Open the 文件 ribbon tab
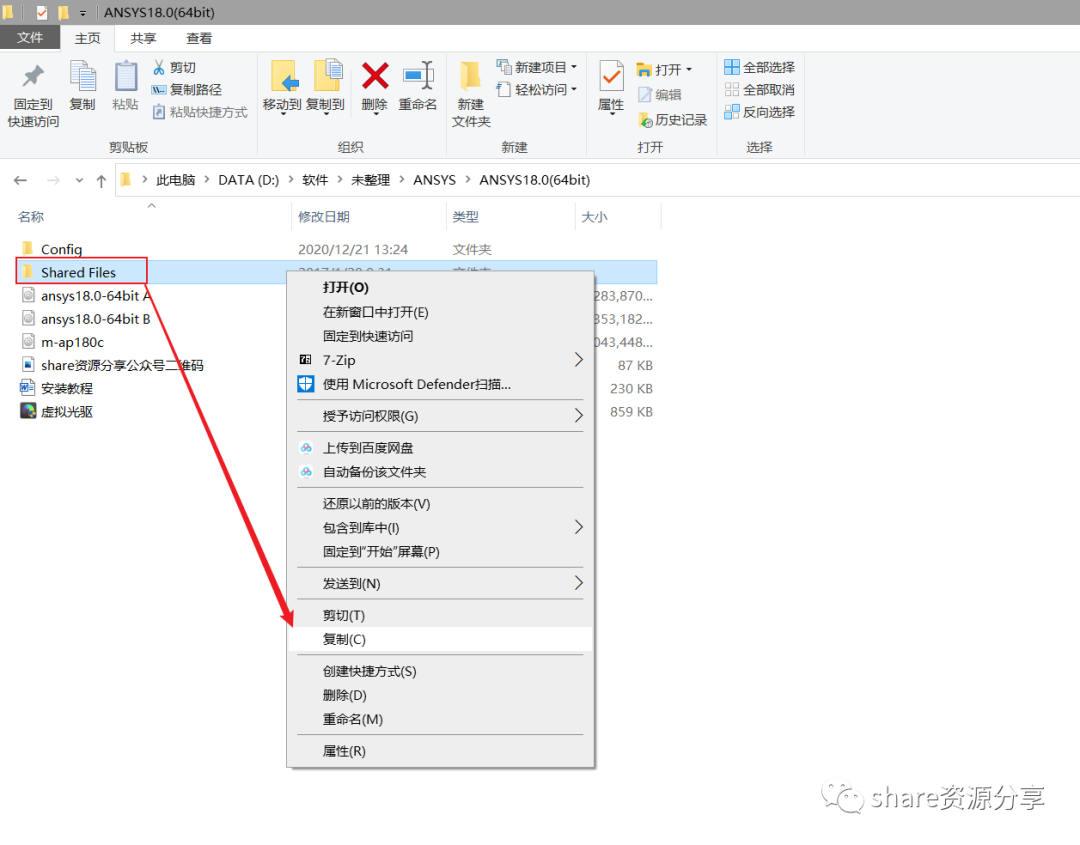Viewport: 1080px width, 845px height. pos(30,38)
